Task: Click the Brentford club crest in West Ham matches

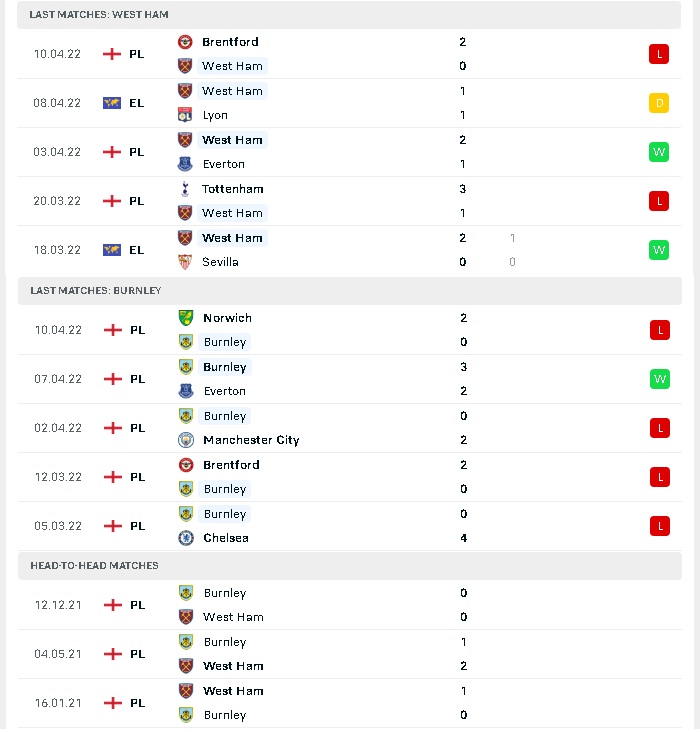Action: [x=185, y=42]
